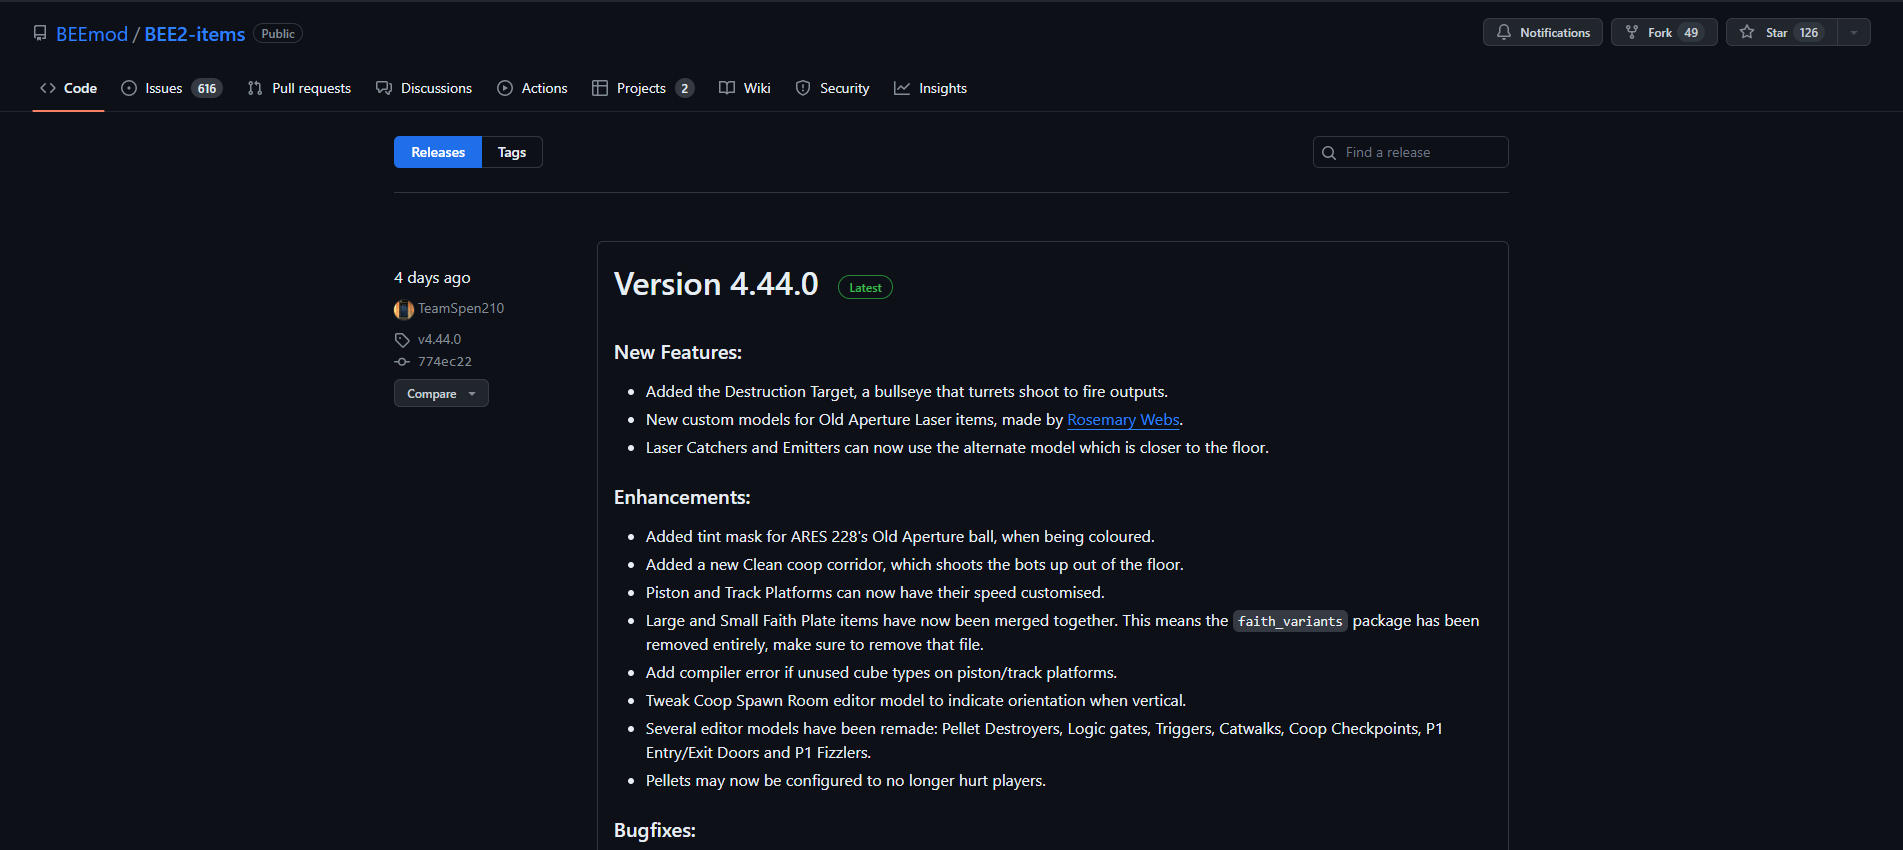Image resolution: width=1903 pixels, height=850 pixels.
Task: Click the search magnifier icon
Action: point(1329,153)
